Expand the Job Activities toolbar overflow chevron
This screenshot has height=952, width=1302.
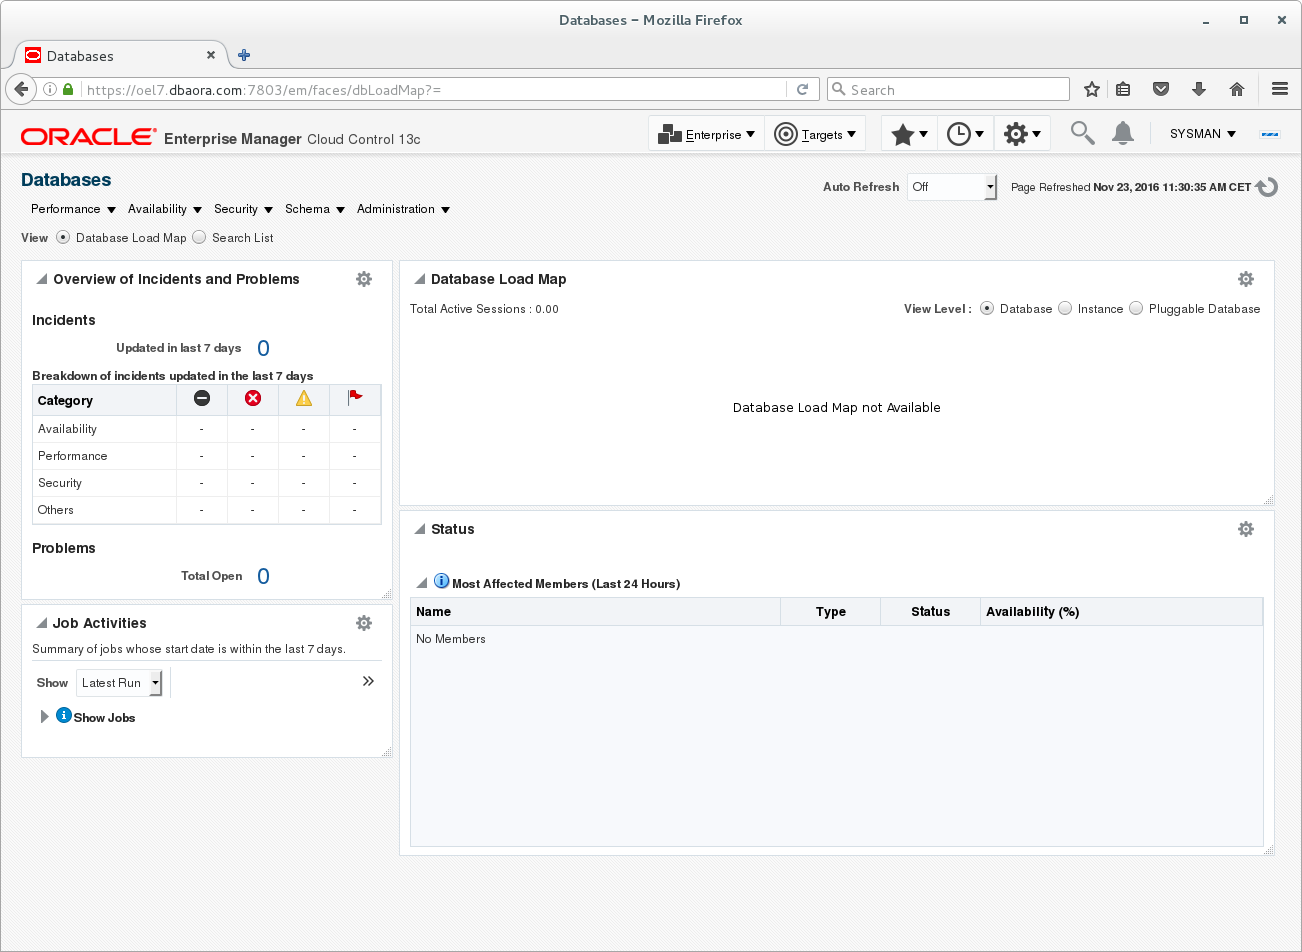pos(368,681)
